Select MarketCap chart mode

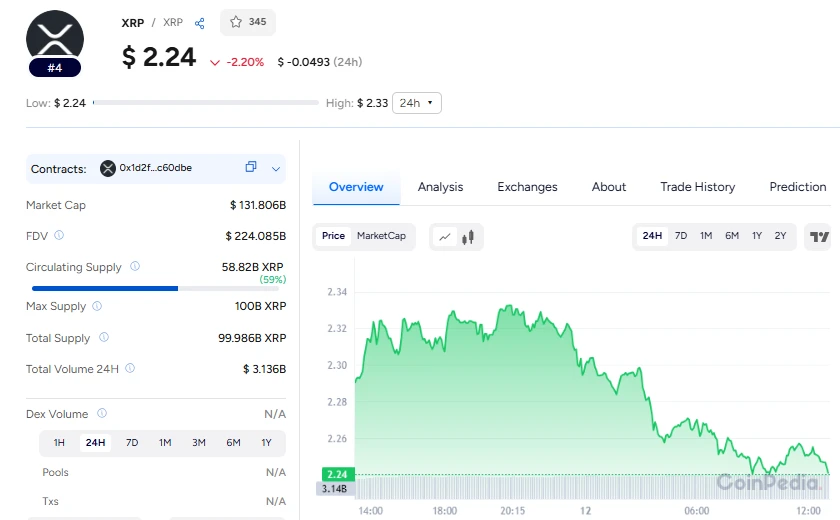381,236
